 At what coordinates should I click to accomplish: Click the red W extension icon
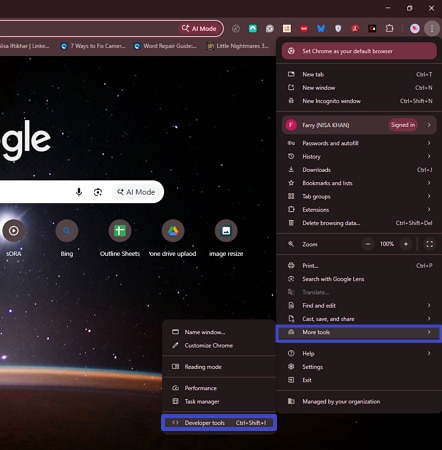(304, 29)
